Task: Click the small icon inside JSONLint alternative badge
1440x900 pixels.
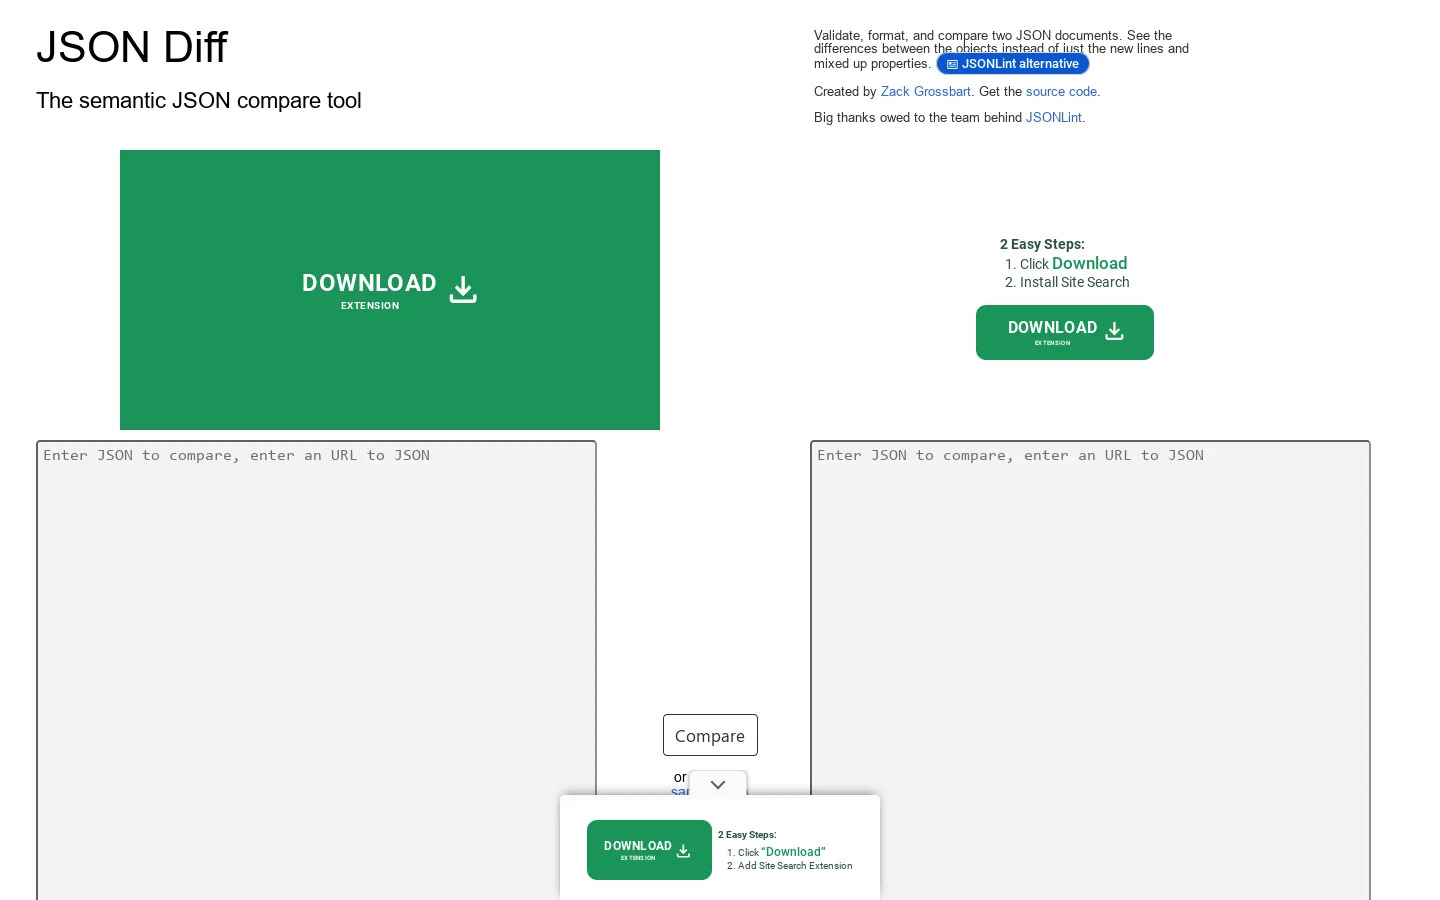Action: coord(952,64)
